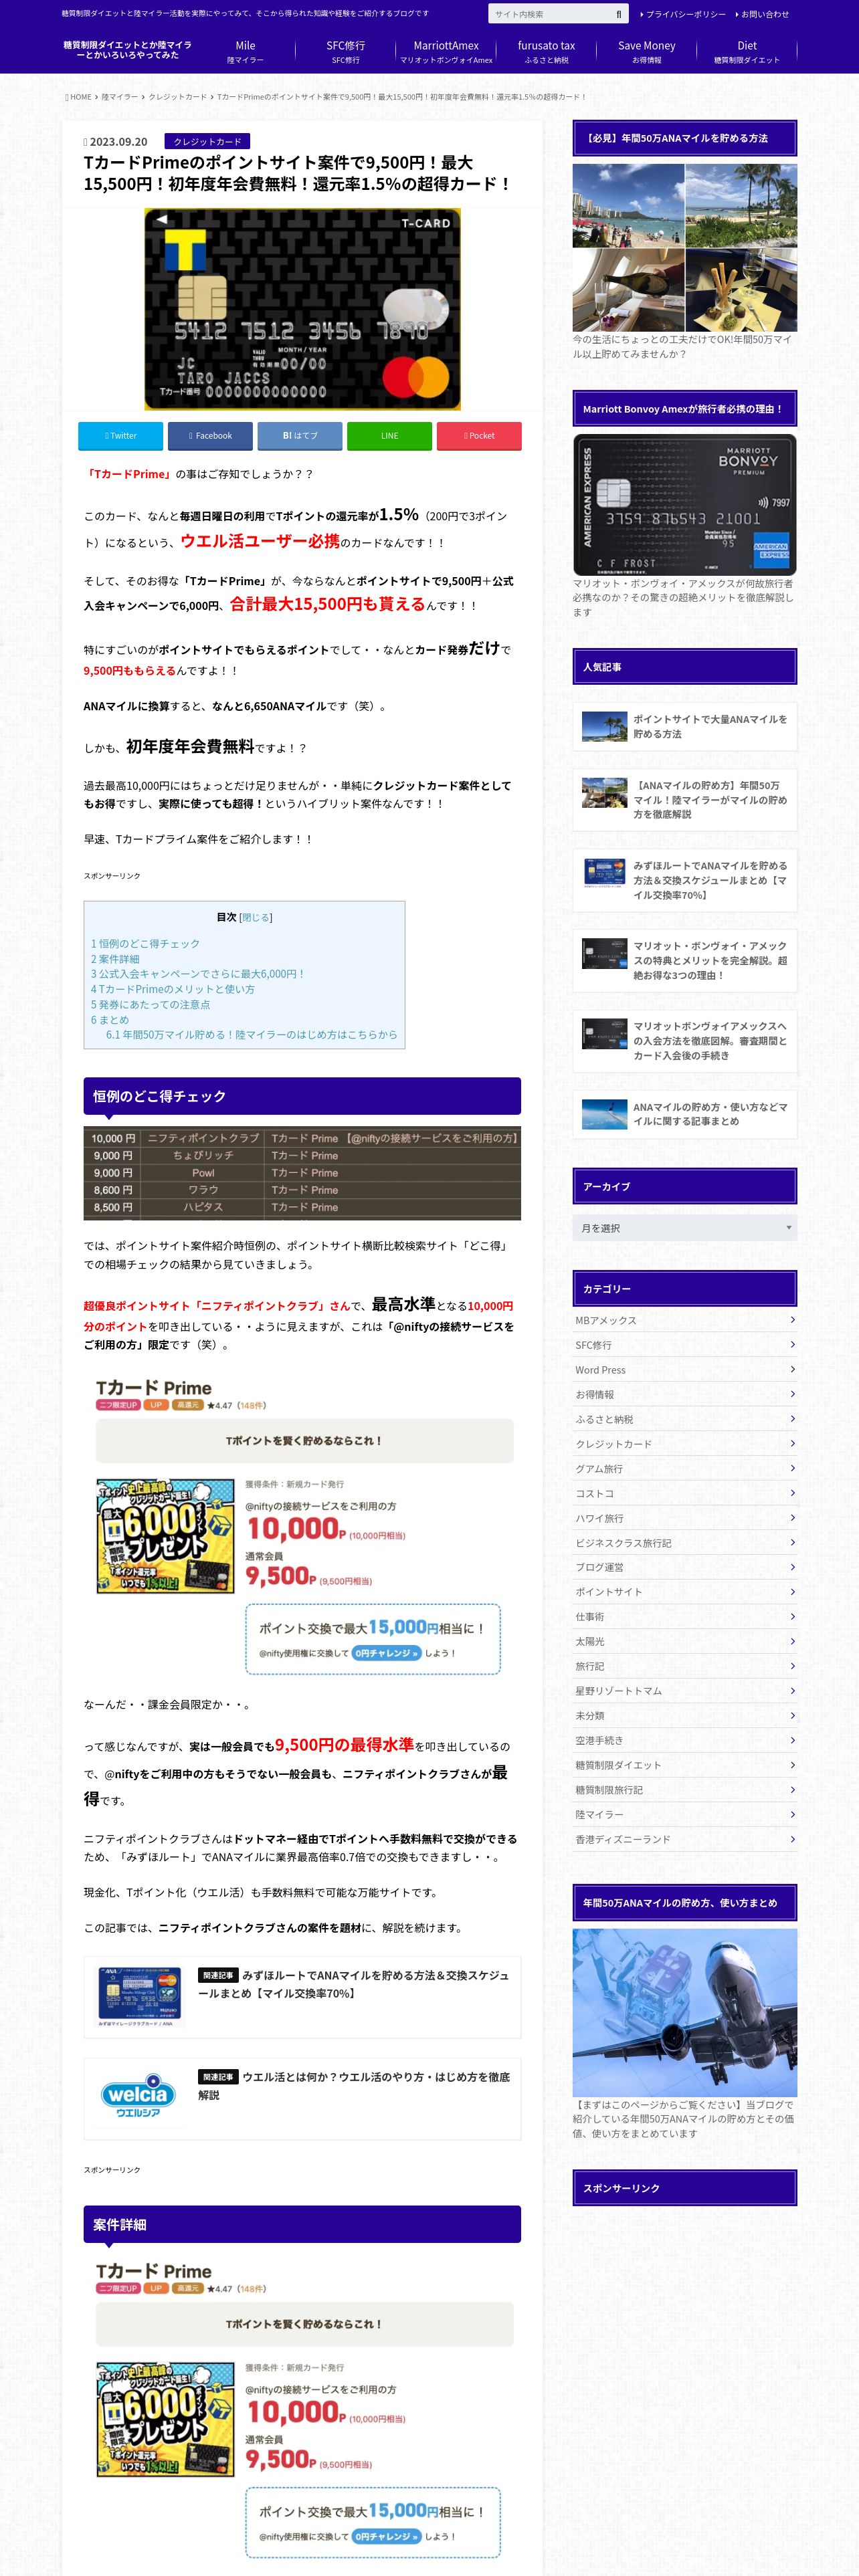Click the T-CARD Prime header image

tap(302, 309)
